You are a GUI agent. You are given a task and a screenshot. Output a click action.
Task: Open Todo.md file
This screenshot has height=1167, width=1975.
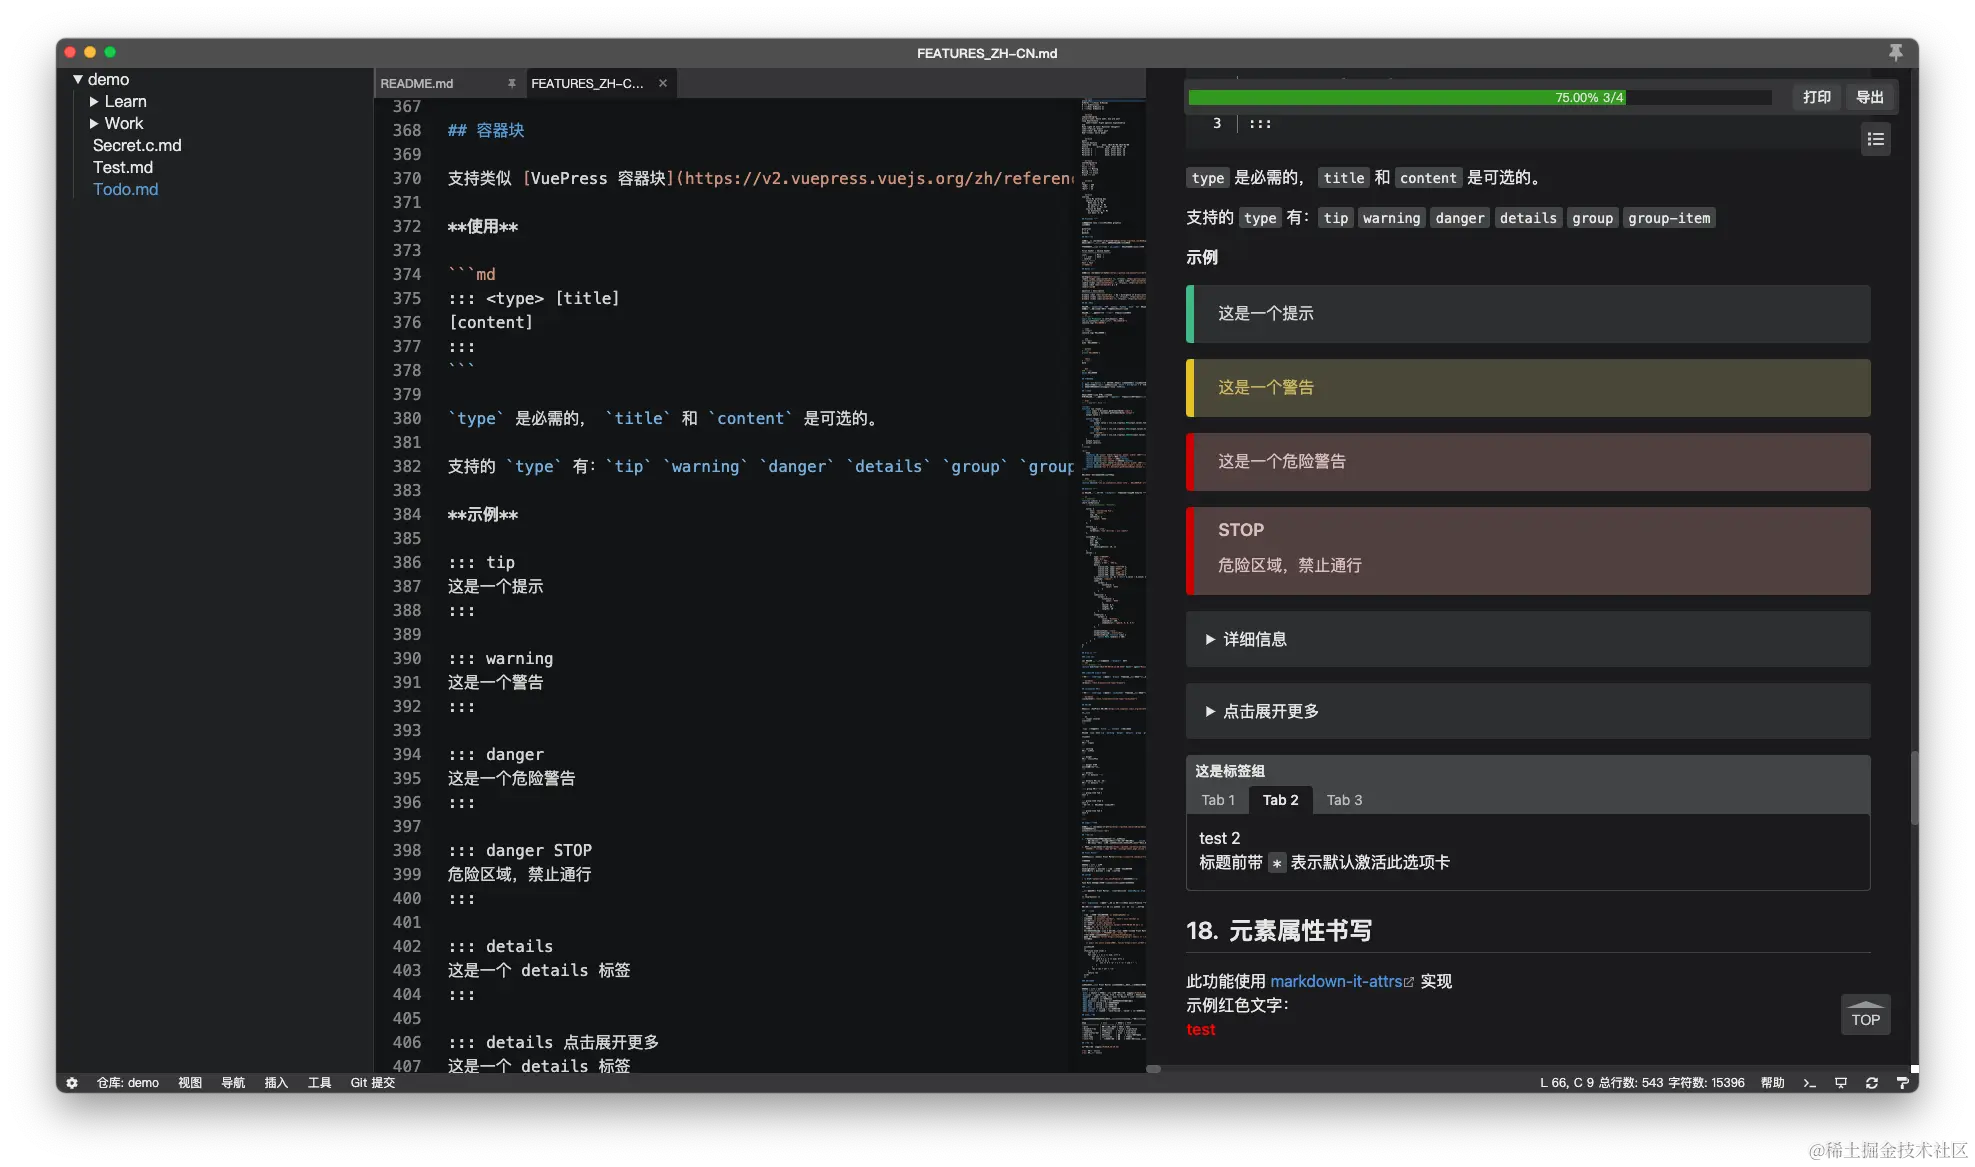tap(125, 189)
